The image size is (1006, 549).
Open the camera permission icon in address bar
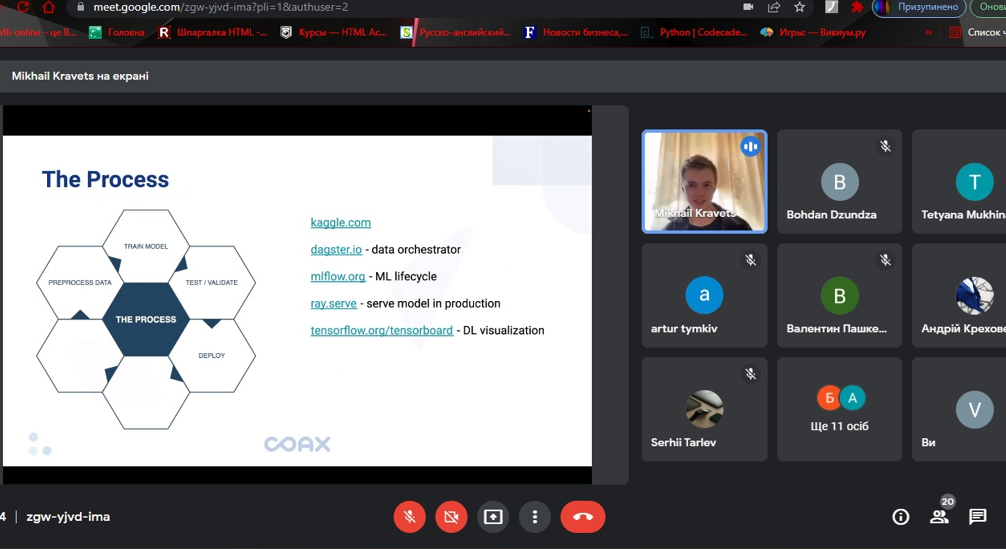[x=748, y=7]
